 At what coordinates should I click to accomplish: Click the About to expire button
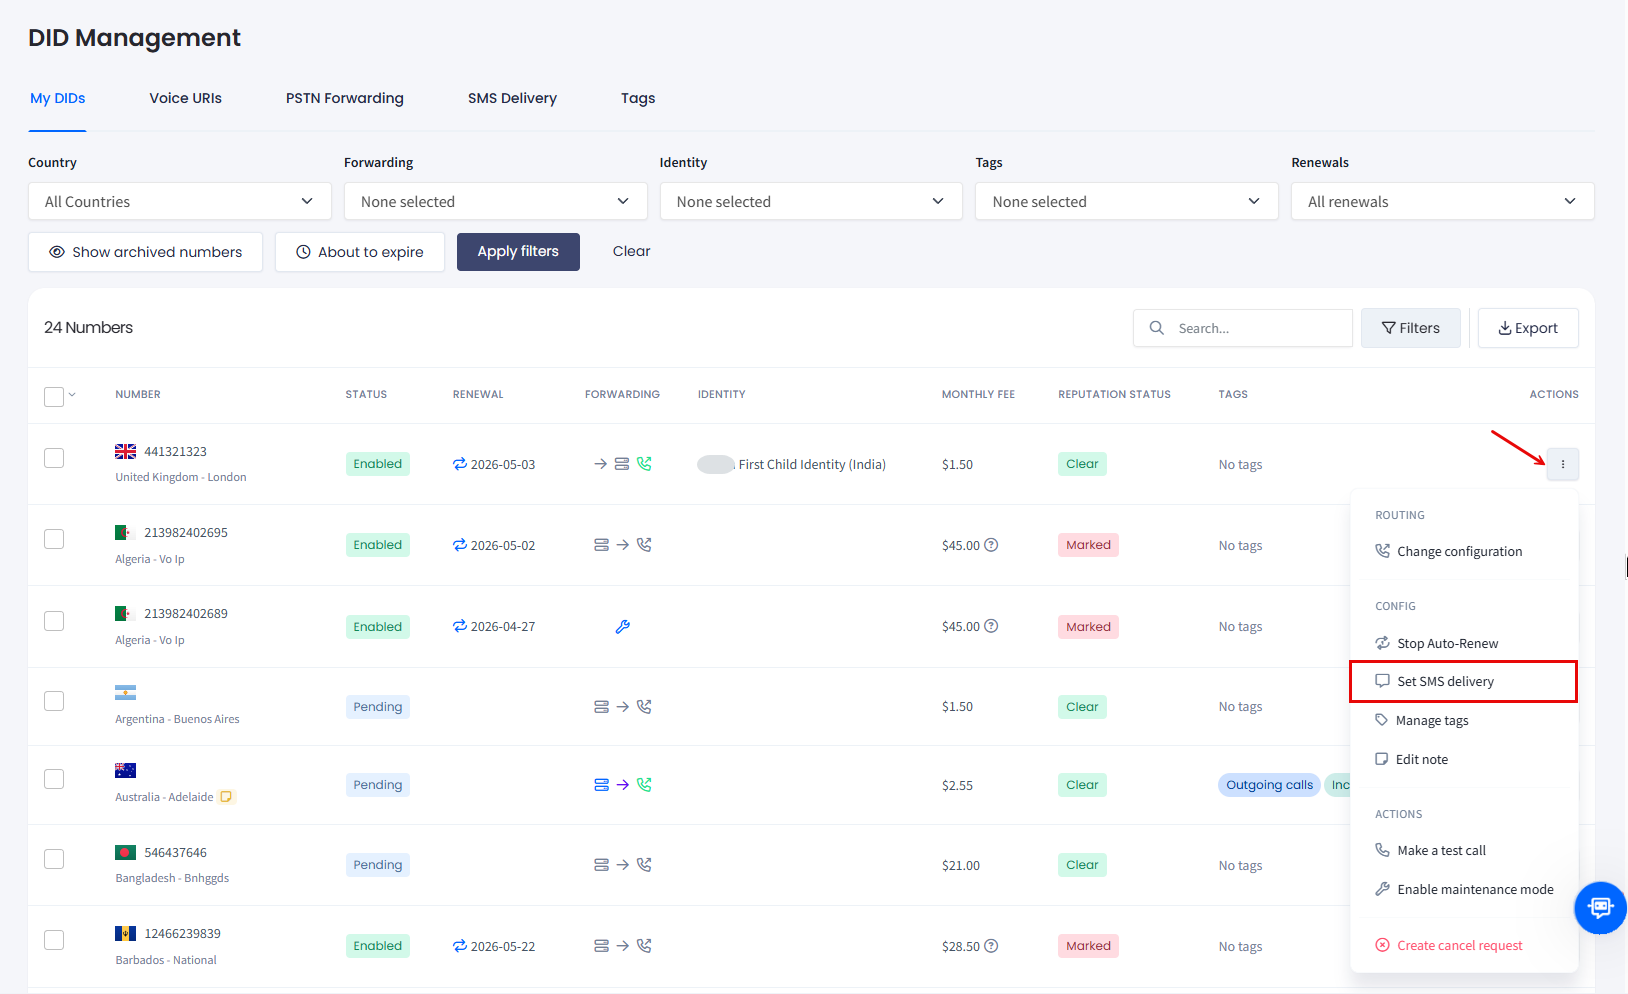click(x=360, y=252)
